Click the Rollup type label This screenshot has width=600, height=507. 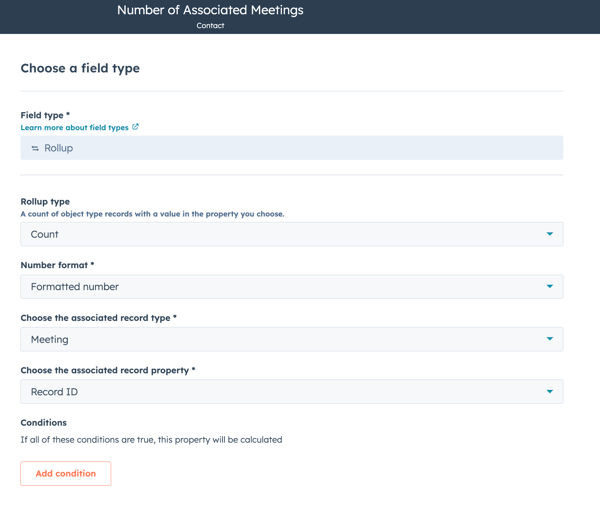(45, 201)
